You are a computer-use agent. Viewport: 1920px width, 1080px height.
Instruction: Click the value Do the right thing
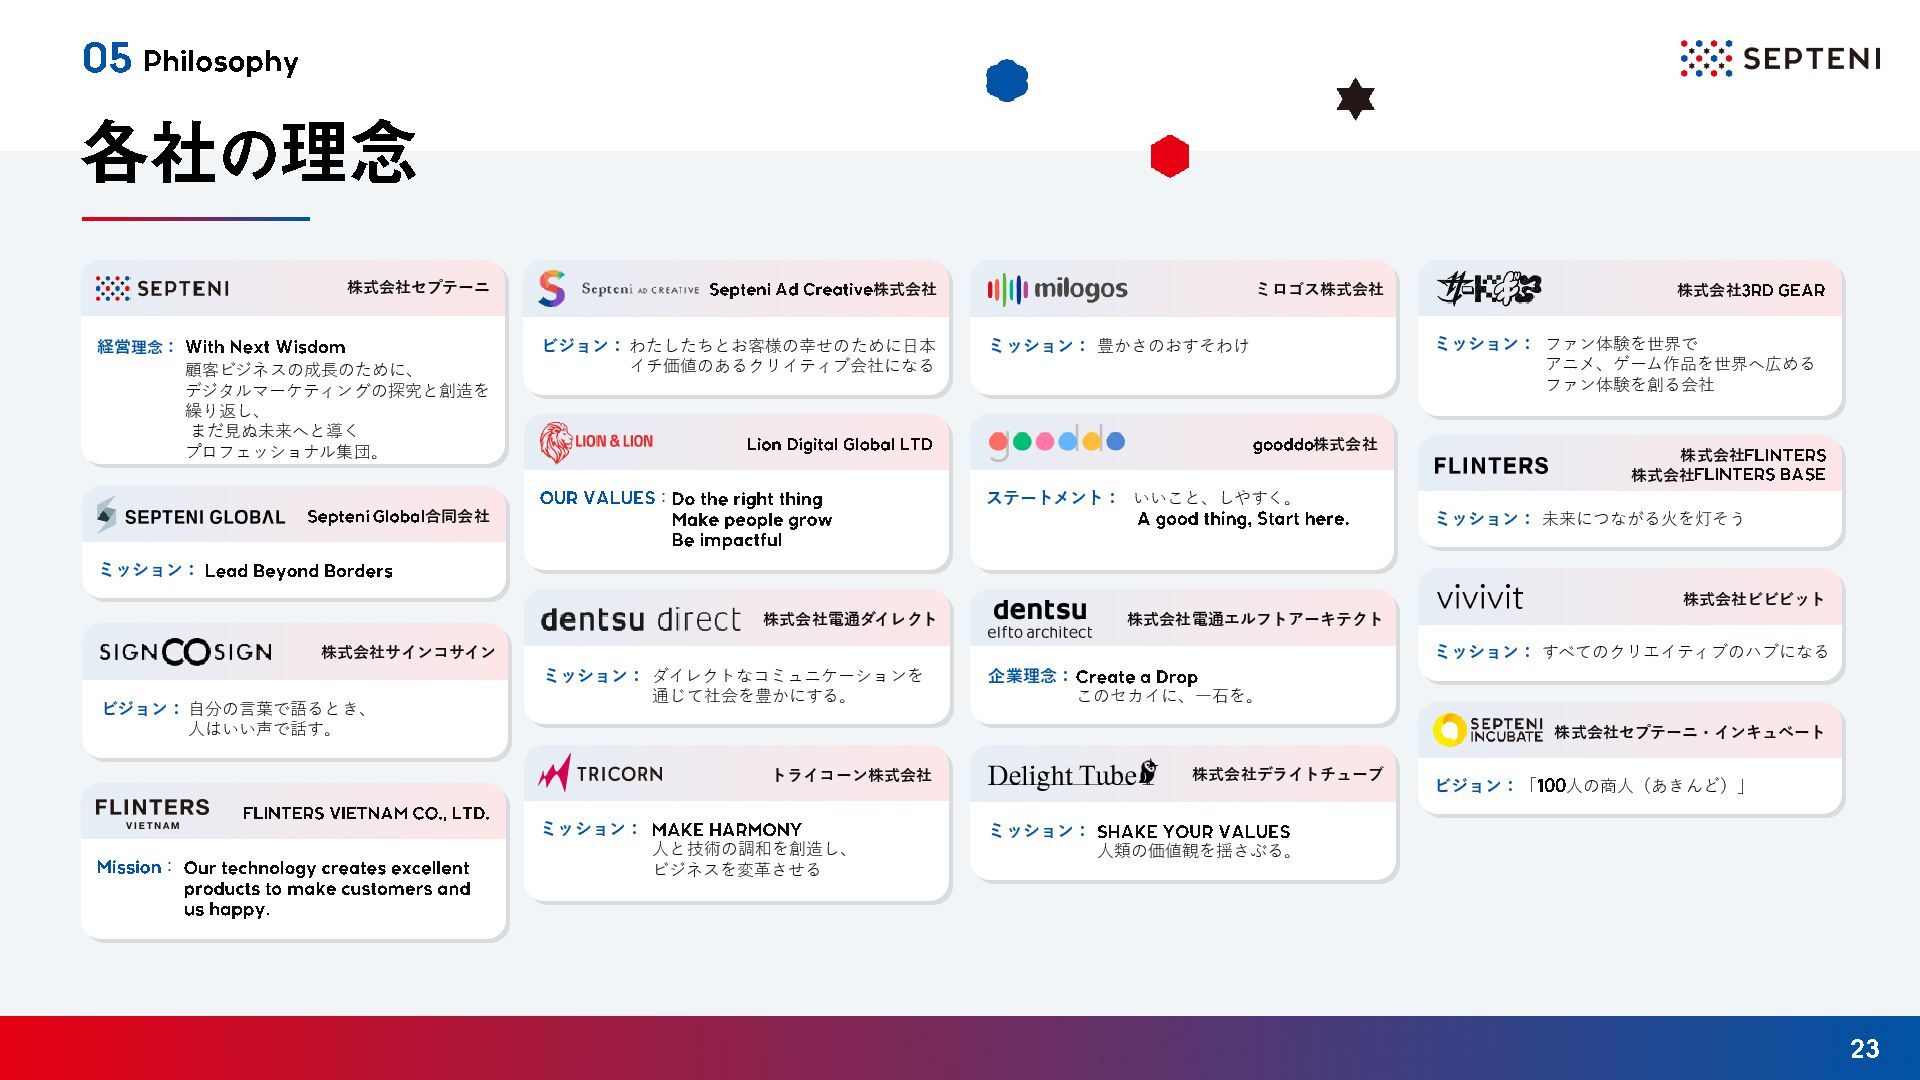point(747,499)
